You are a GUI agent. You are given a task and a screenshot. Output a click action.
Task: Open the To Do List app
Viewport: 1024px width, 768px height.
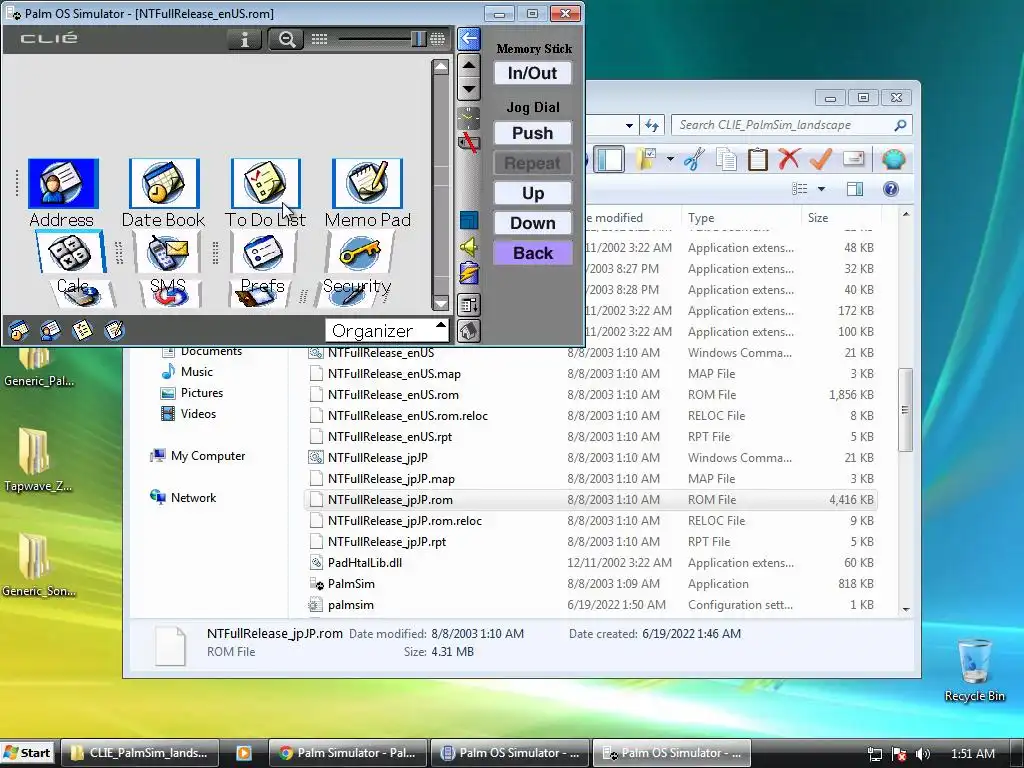point(266,184)
